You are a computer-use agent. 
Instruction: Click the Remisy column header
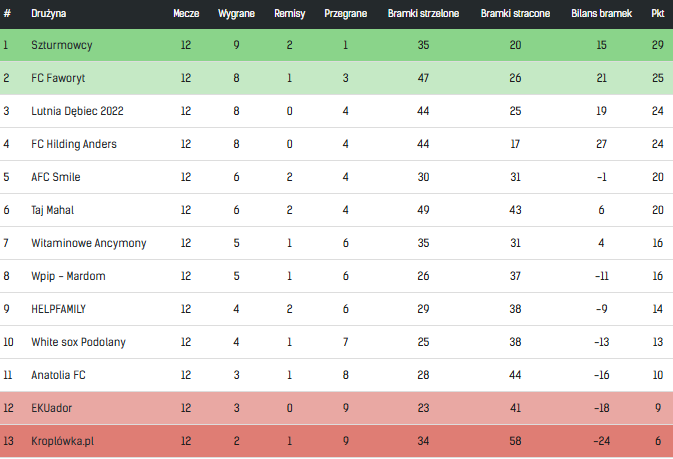tap(290, 13)
